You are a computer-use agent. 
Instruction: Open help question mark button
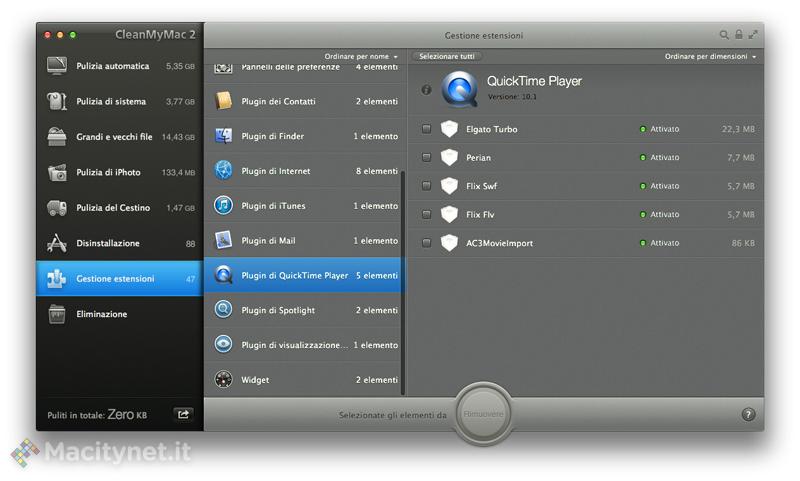coord(748,415)
